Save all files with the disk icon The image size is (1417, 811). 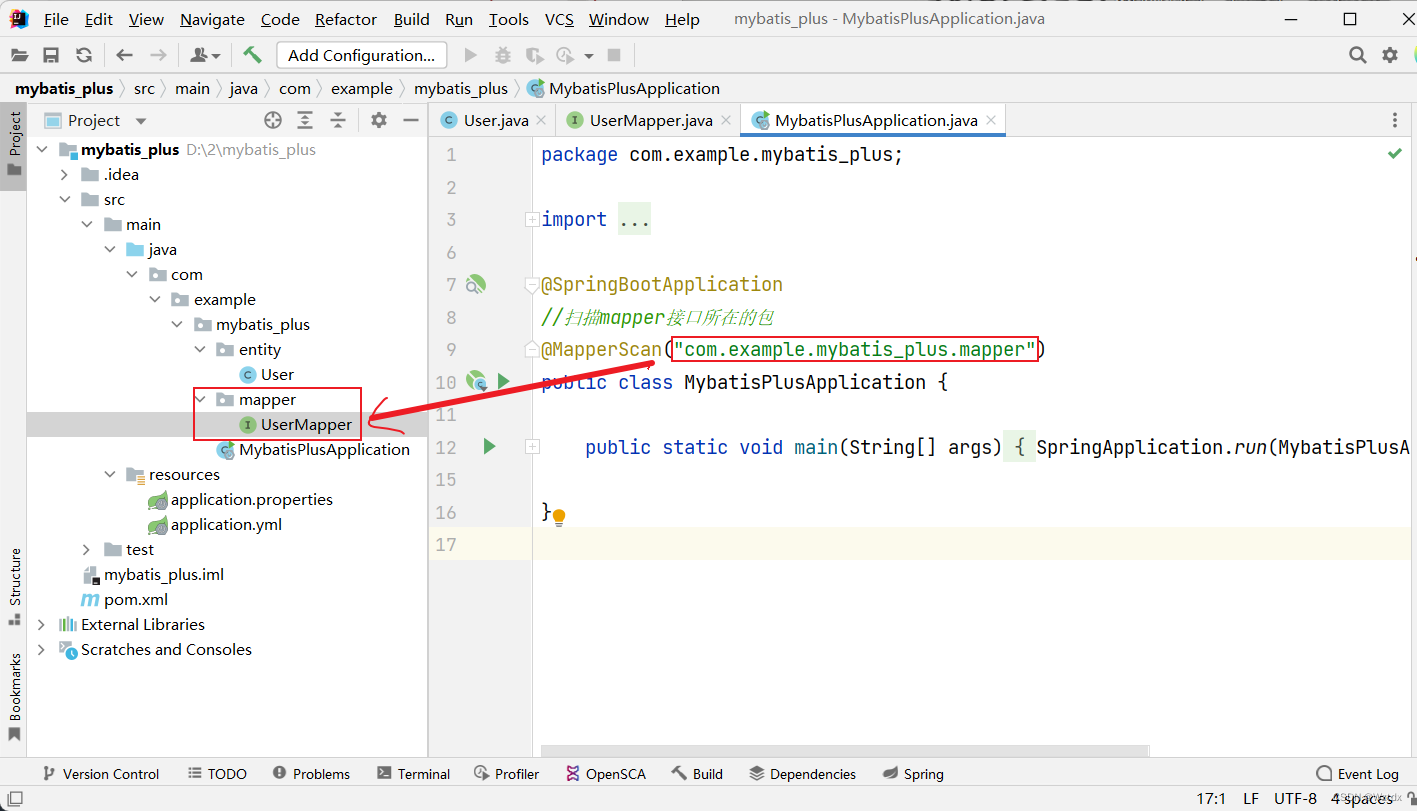pyautogui.click(x=51, y=55)
